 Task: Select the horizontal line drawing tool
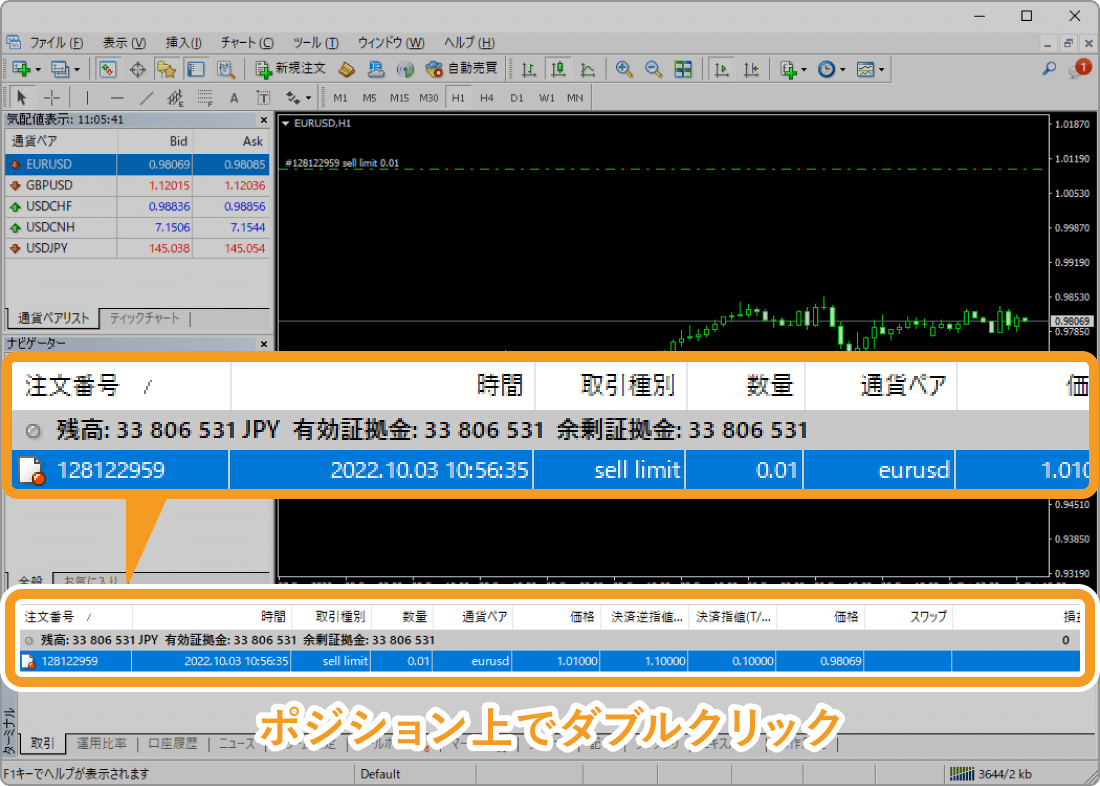pos(117,98)
